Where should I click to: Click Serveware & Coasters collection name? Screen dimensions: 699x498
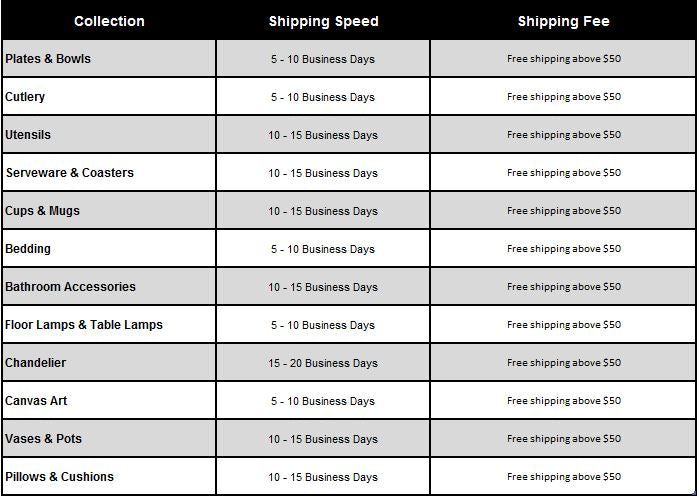(70, 173)
